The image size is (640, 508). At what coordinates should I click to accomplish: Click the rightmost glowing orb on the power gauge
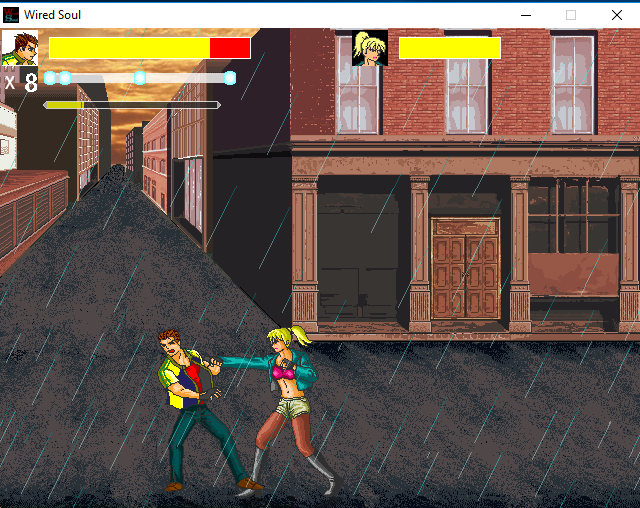click(x=230, y=78)
